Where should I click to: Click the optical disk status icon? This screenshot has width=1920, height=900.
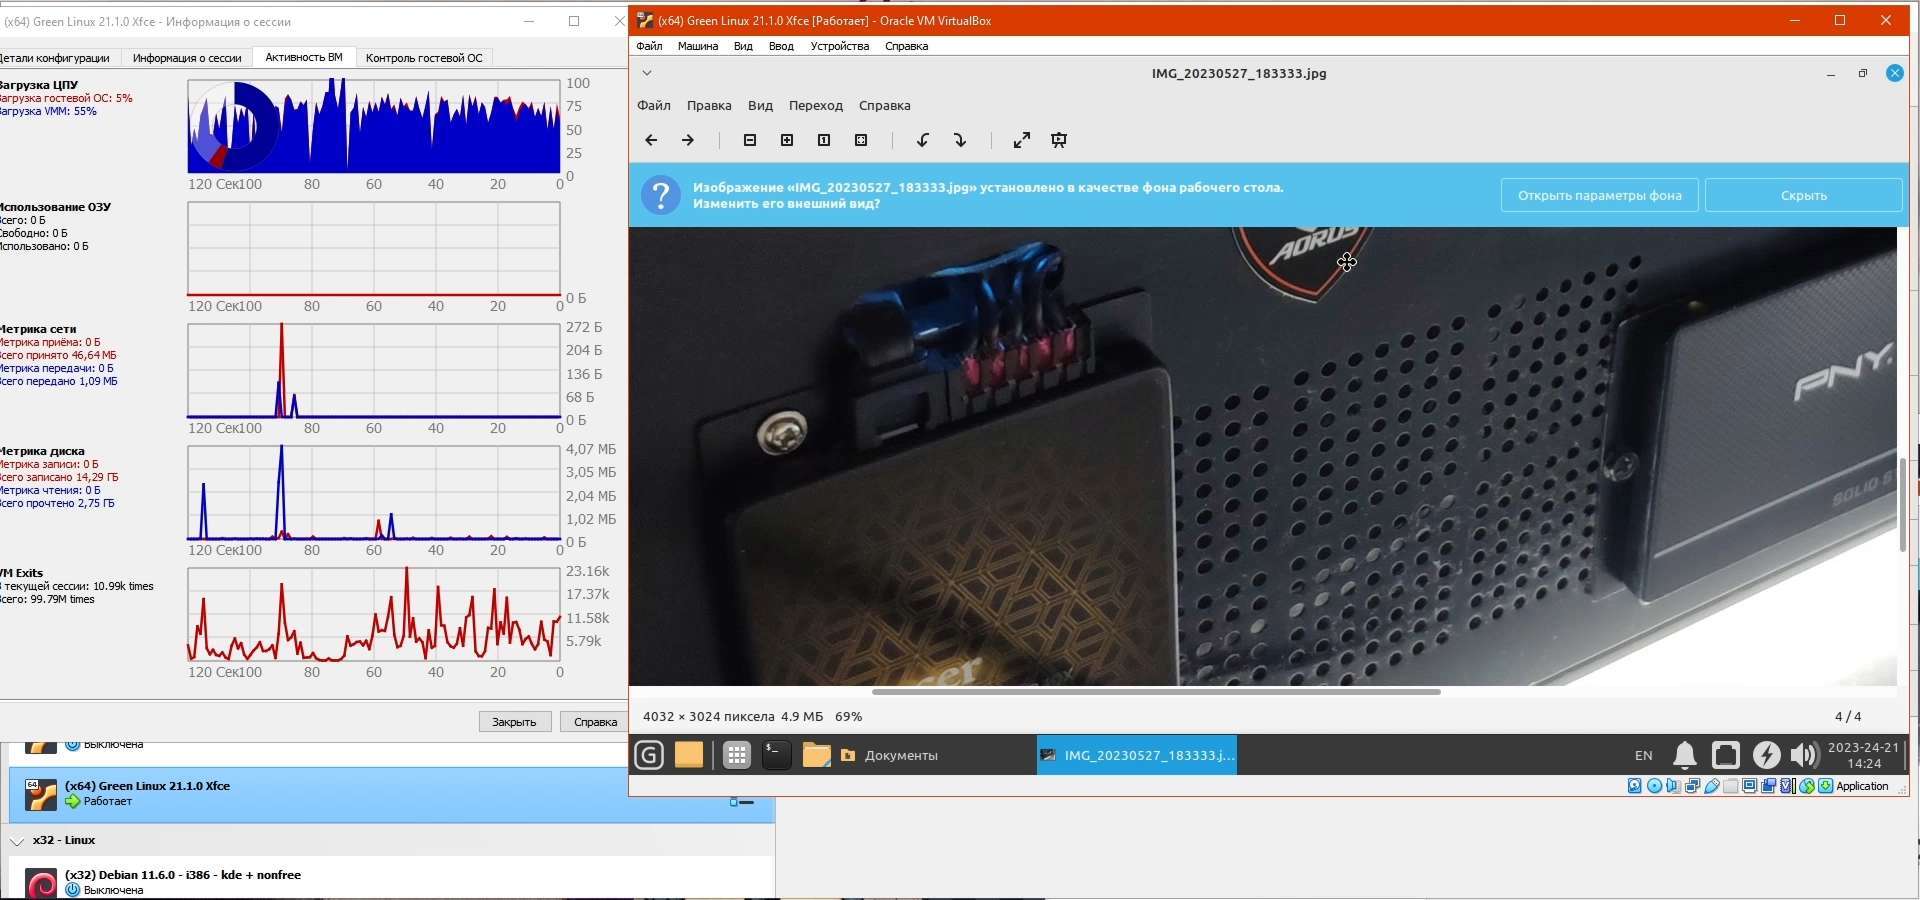[1655, 786]
